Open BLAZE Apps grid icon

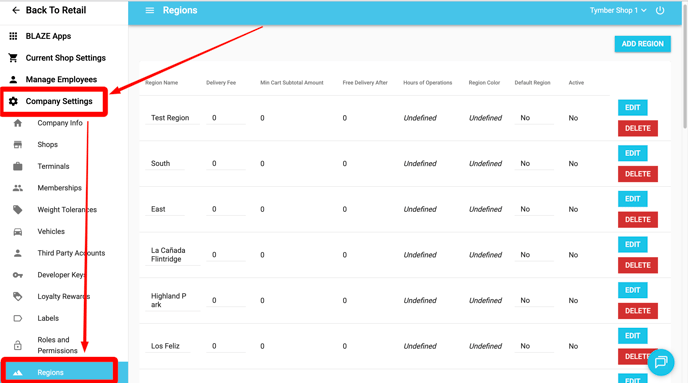[13, 36]
